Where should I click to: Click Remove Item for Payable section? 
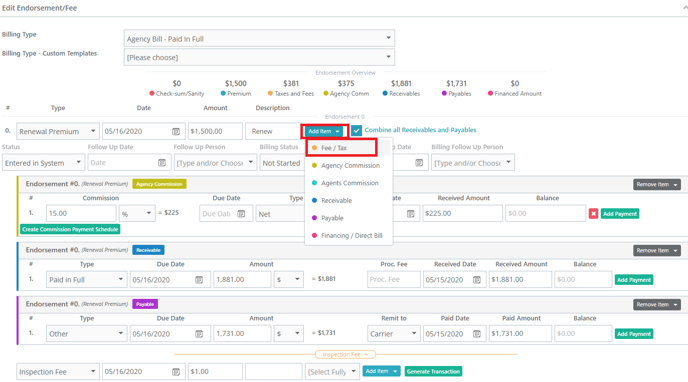click(657, 304)
